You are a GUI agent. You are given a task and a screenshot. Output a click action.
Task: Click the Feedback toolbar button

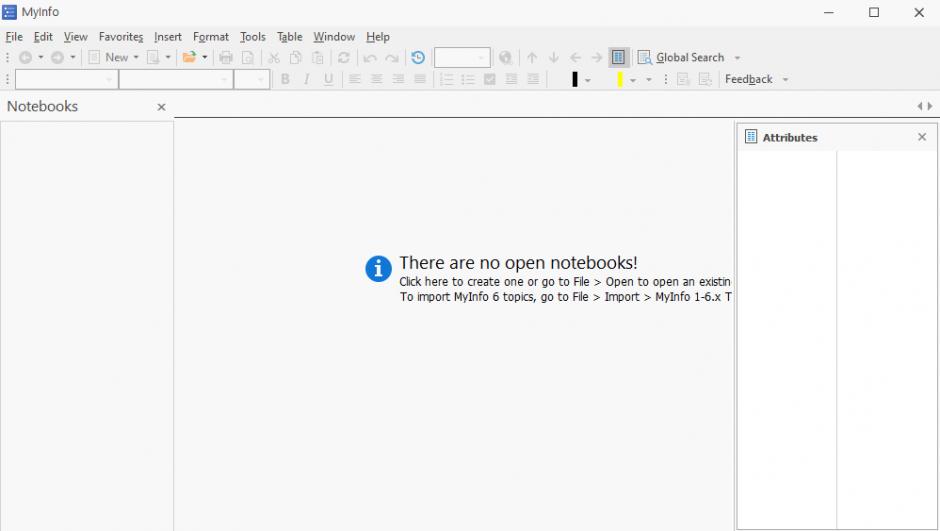748,79
